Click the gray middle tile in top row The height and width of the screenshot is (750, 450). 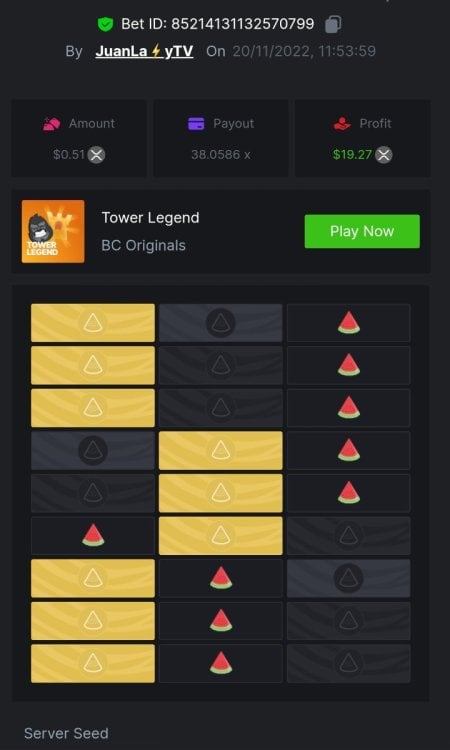pyautogui.click(x=221, y=323)
